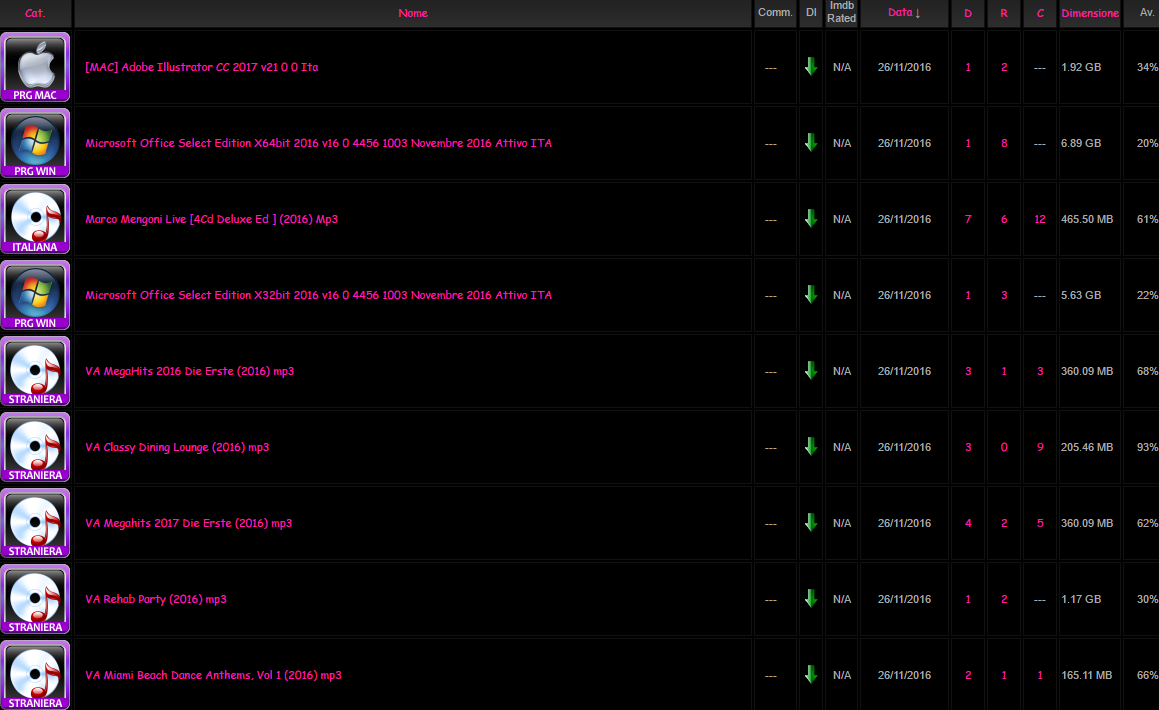The width and height of the screenshot is (1159, 710).
Task: Open VA Rehab Party (2016) mp3 link
Action: (x=156, y=599)
